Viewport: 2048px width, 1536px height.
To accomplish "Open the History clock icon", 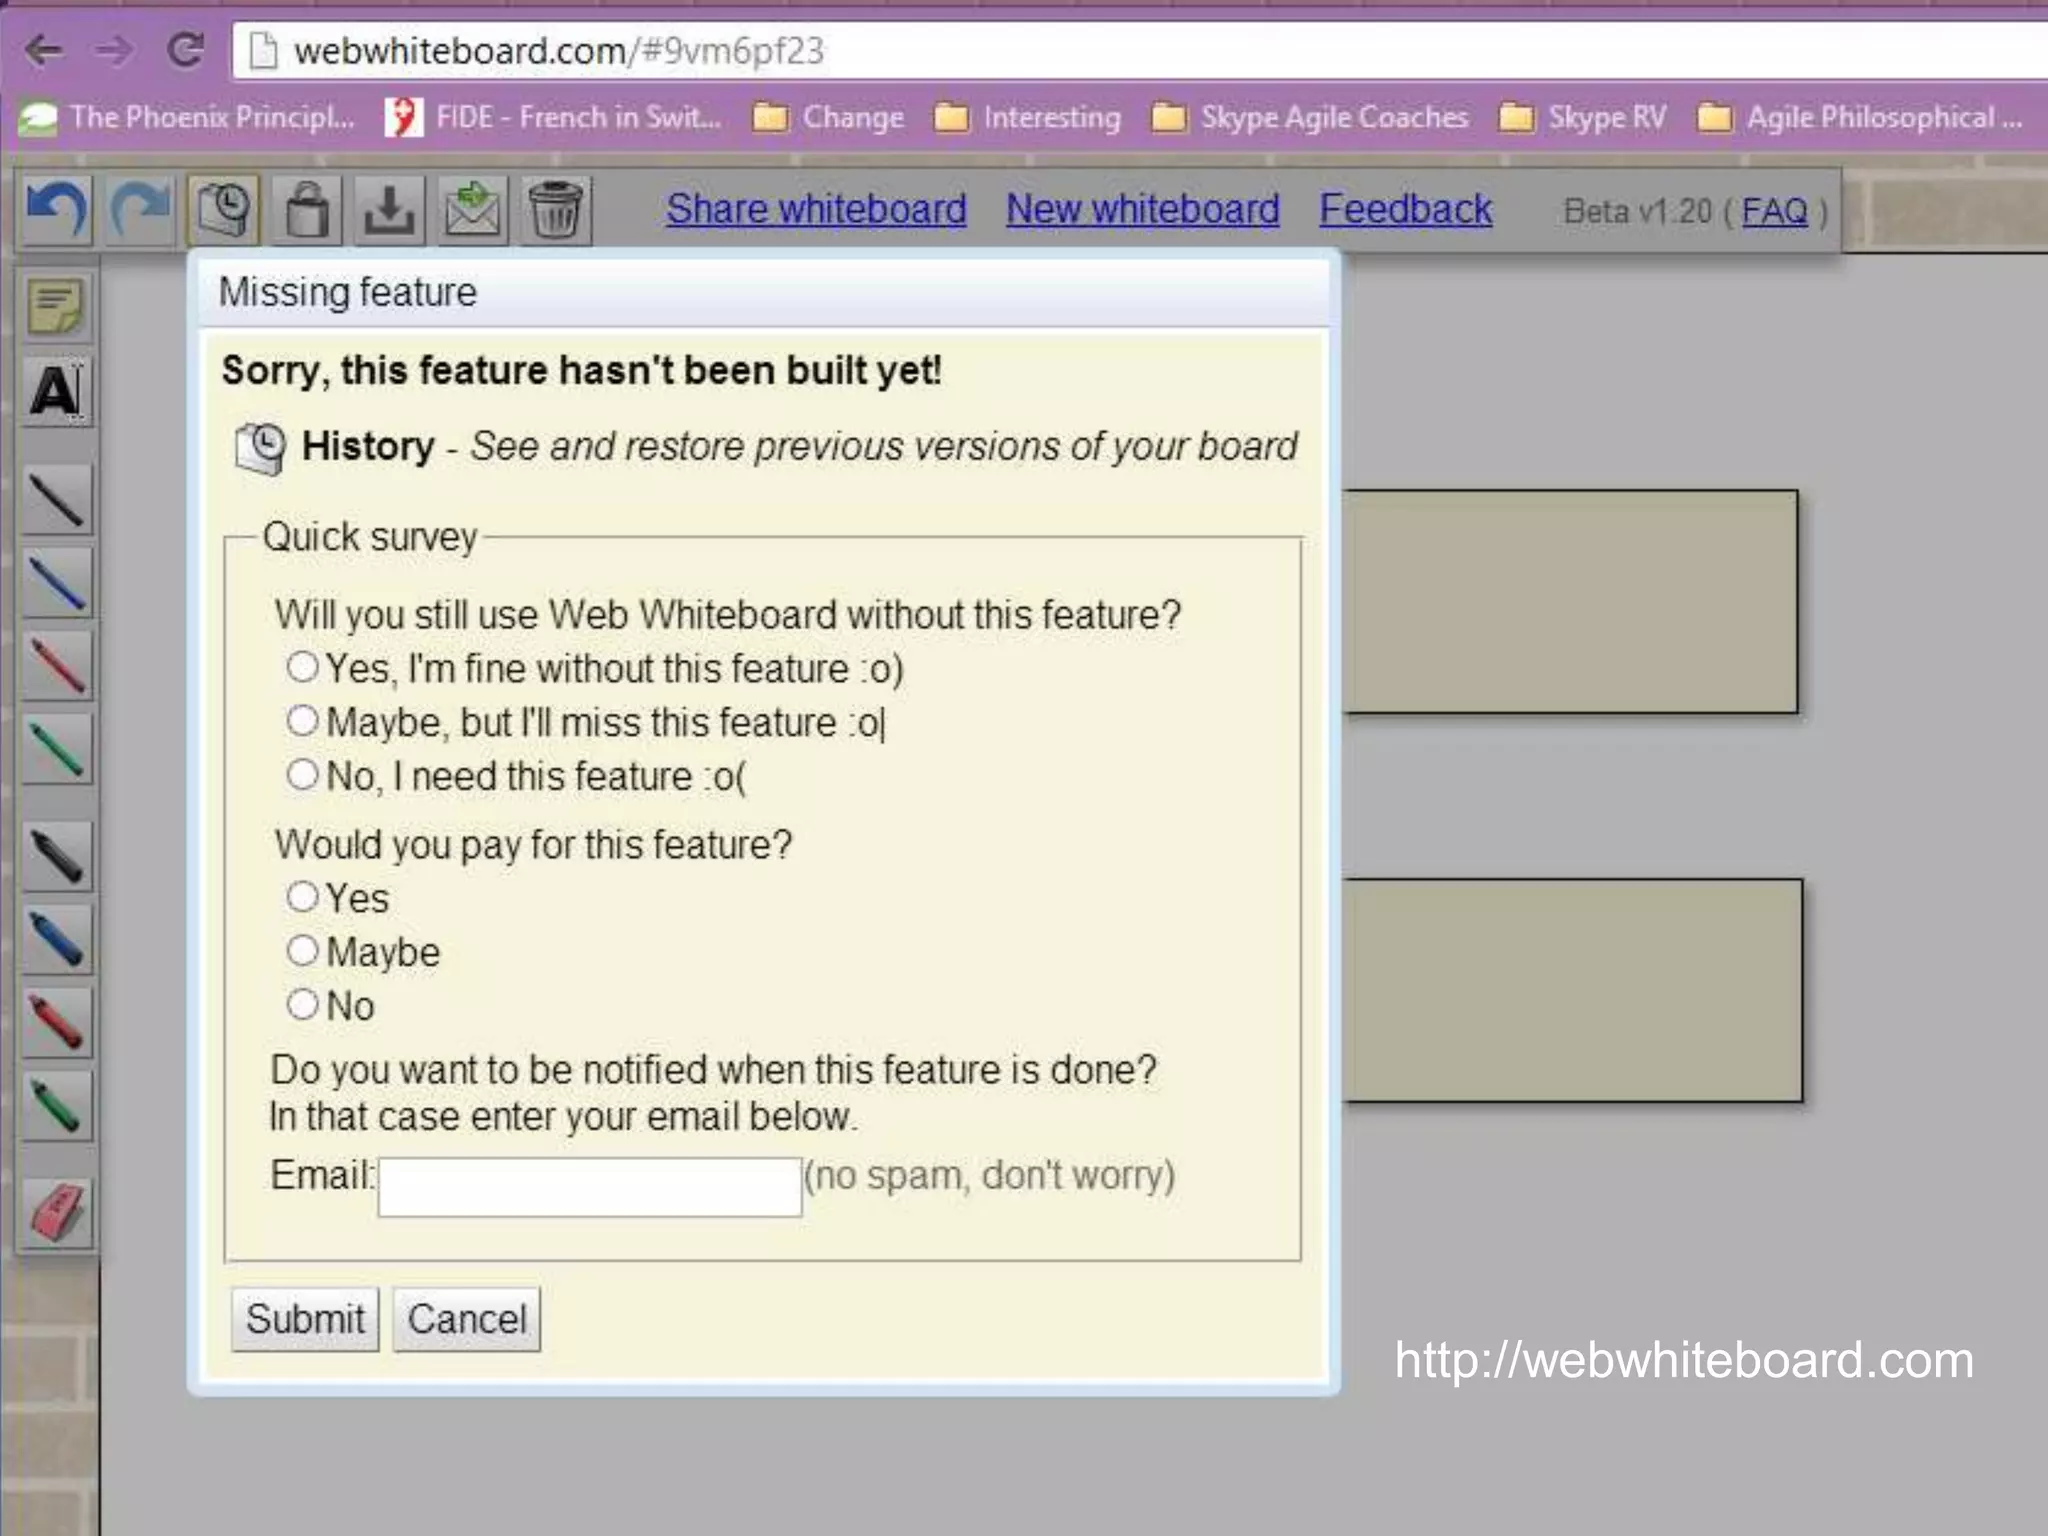I will [223, 210].
